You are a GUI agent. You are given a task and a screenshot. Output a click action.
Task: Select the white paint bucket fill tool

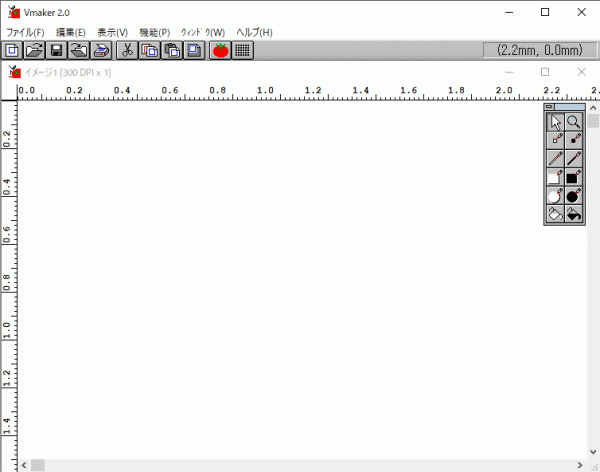(556, 214)
